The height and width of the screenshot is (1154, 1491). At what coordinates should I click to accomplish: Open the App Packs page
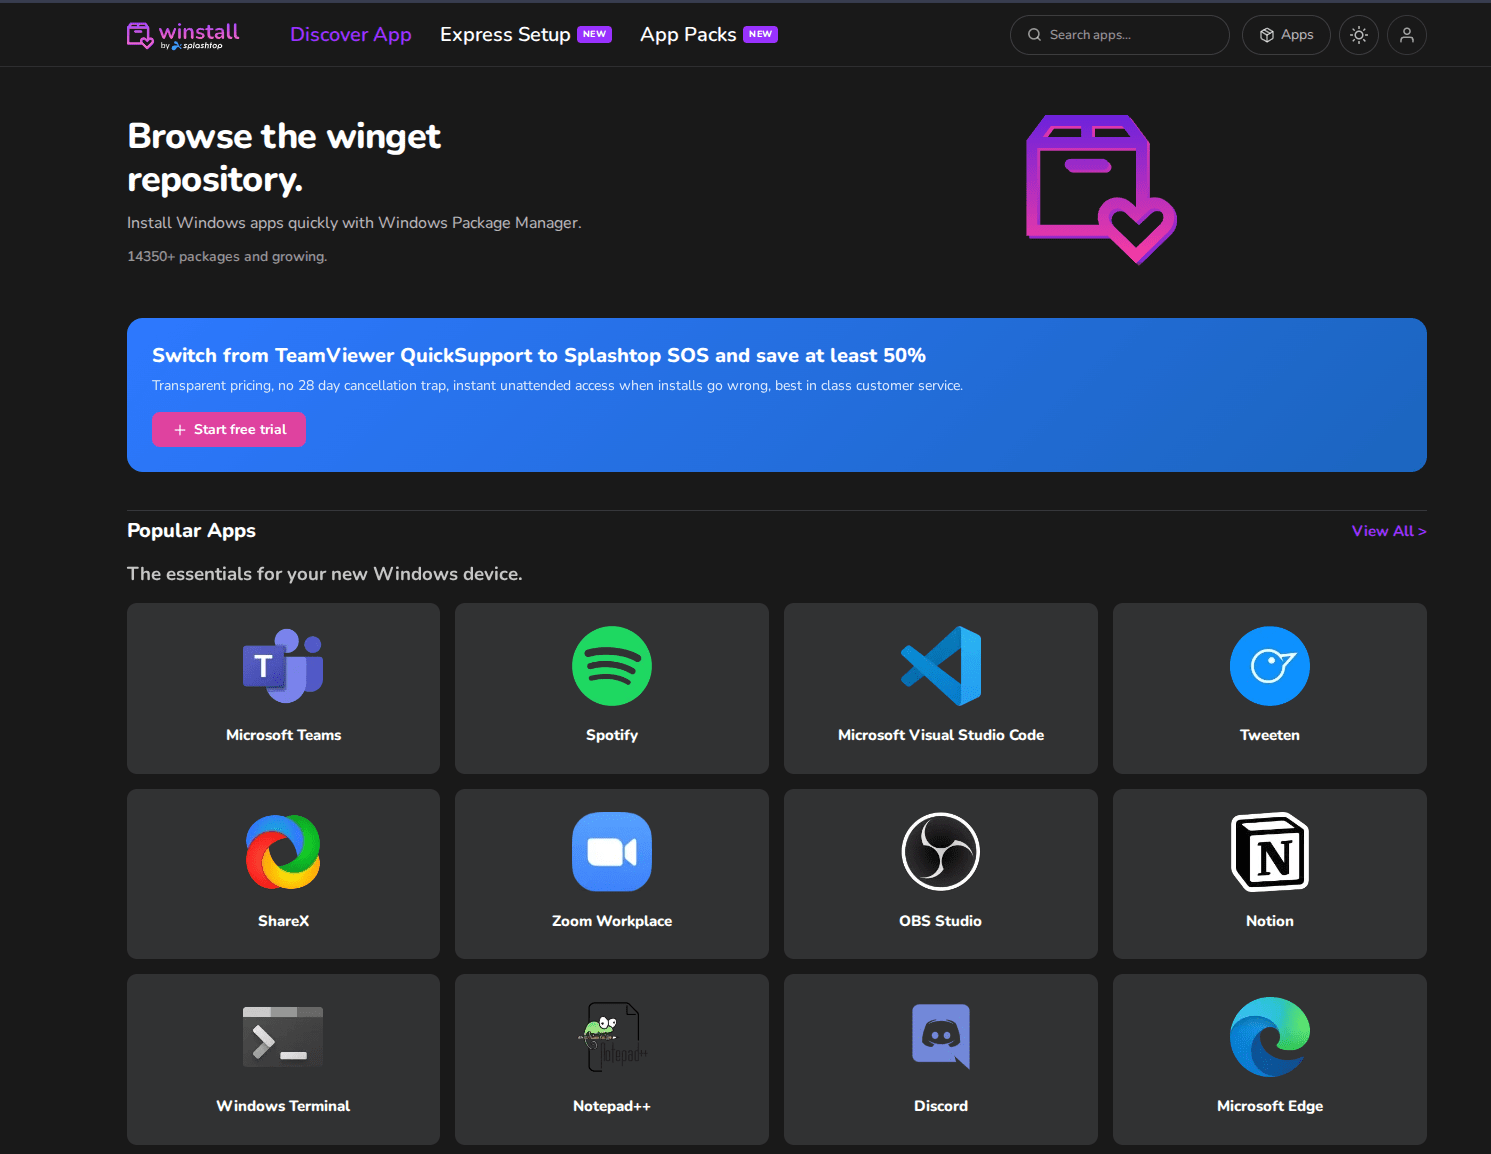click(688, 35)
